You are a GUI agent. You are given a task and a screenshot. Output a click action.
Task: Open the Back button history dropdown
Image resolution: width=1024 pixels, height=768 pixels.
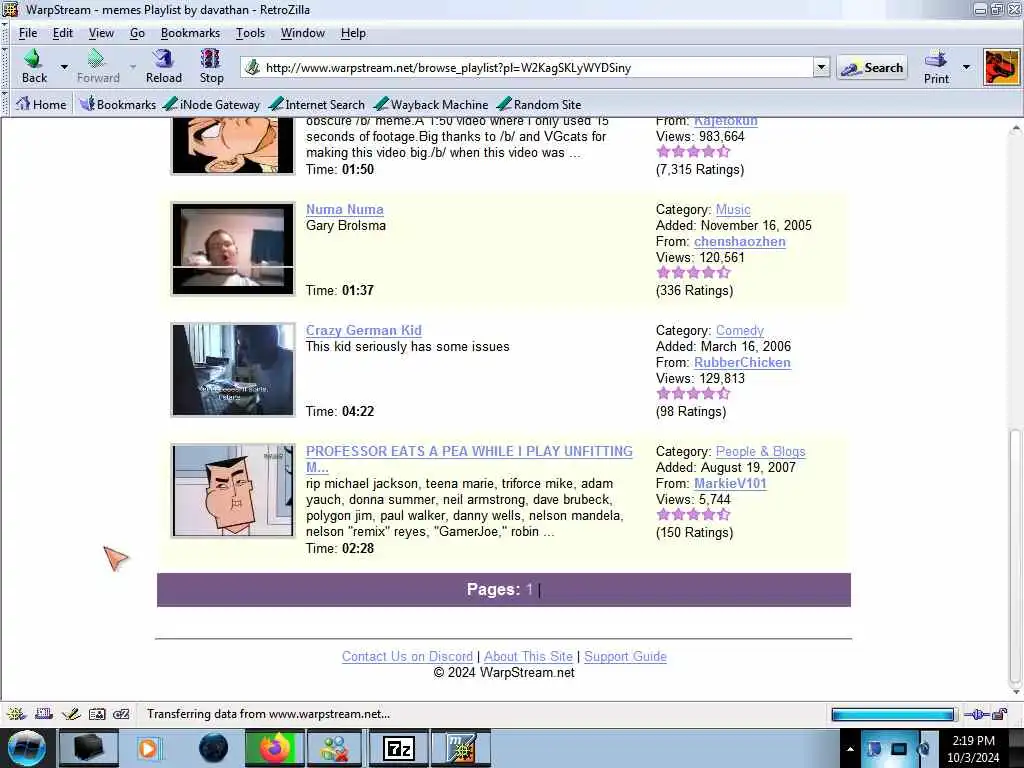pyautogui.click(x=64, y=67)
